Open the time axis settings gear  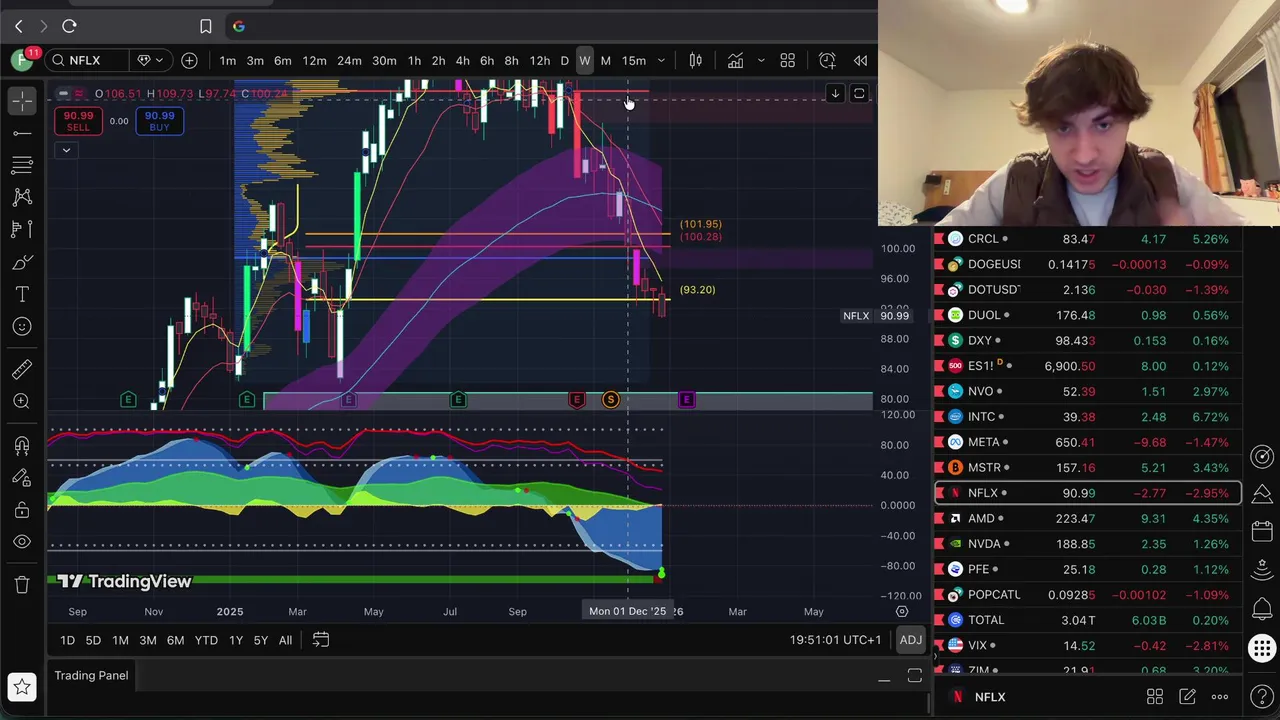point(902,611)
